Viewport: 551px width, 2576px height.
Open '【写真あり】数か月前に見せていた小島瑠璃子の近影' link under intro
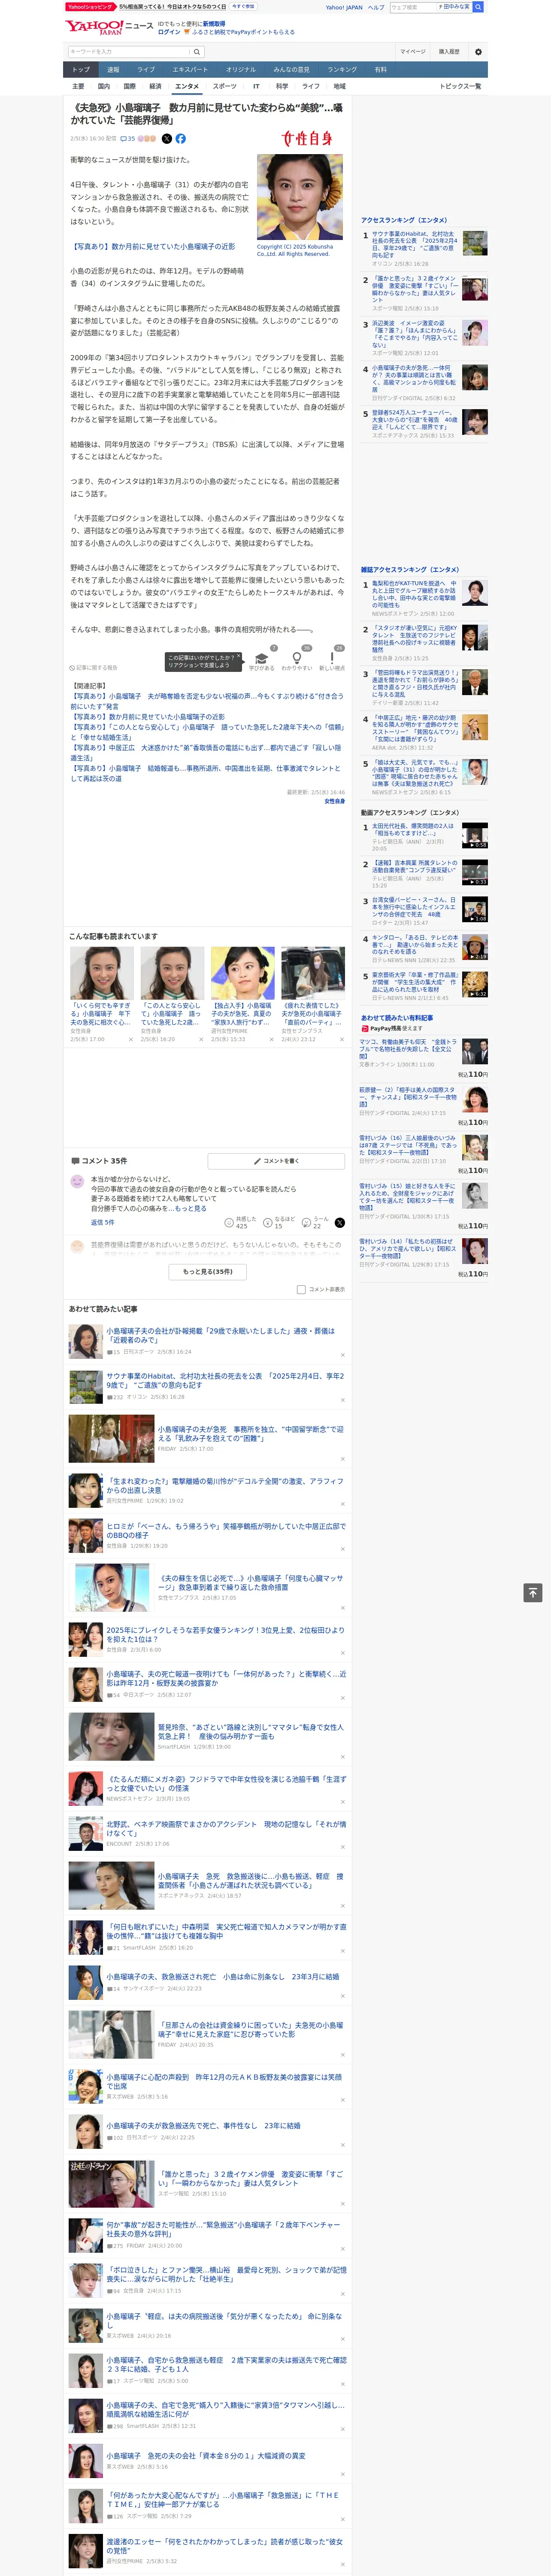pos(153,246)
